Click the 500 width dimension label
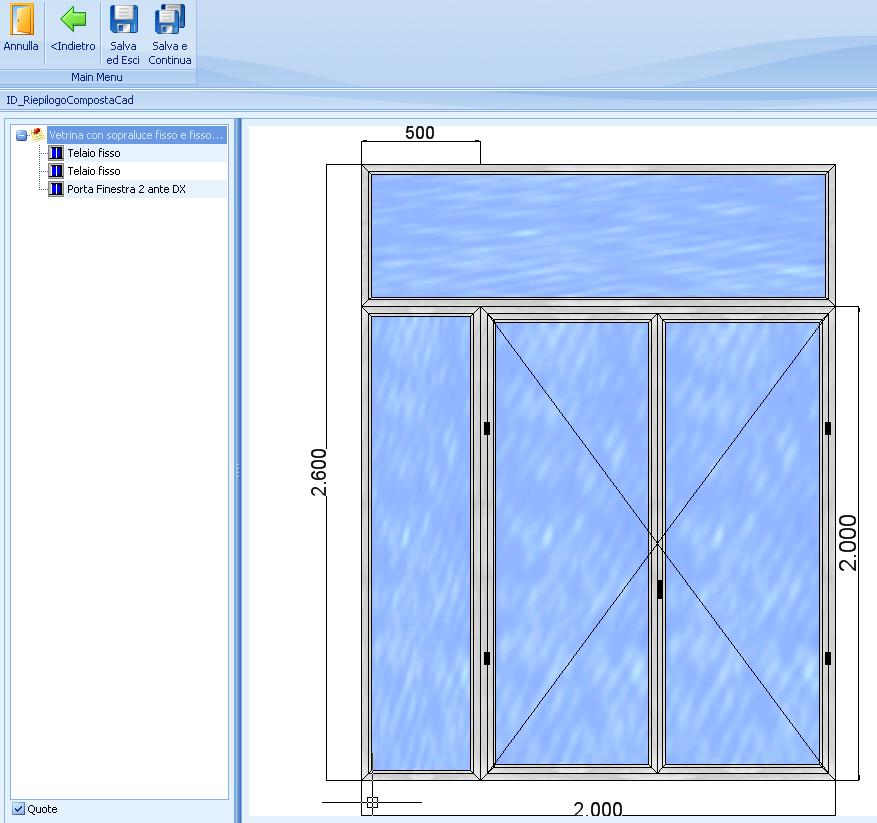Screen dimensions: 877x823 click(x=419, y=133)
